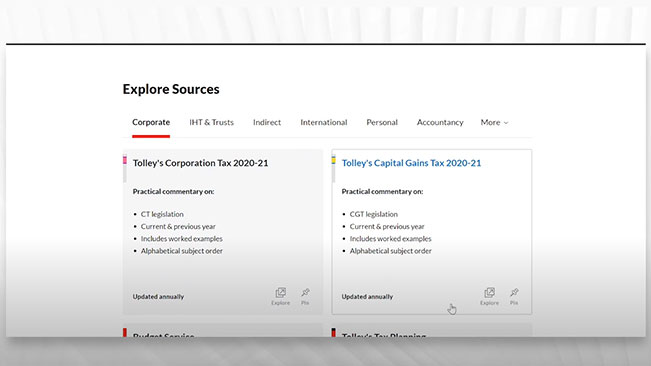
Task: Click 'Practical commentary on:' in Capital Gains card
Action: [382, 191]
